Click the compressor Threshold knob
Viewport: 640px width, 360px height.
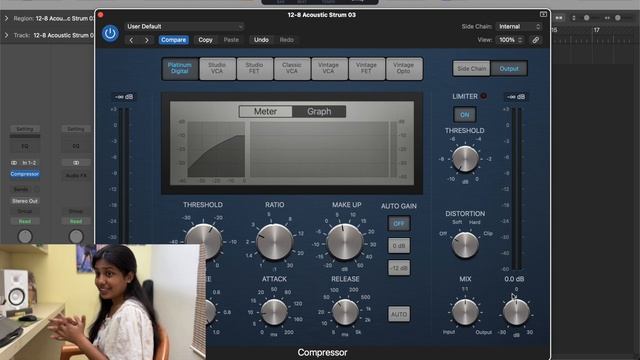tap(203, 241)
